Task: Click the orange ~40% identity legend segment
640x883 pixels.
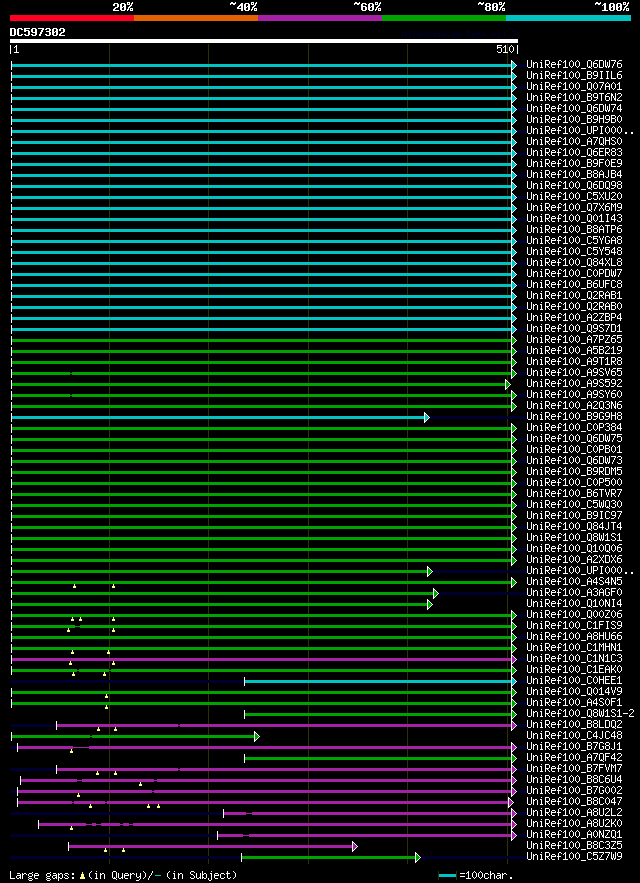Action: (196, 18)
